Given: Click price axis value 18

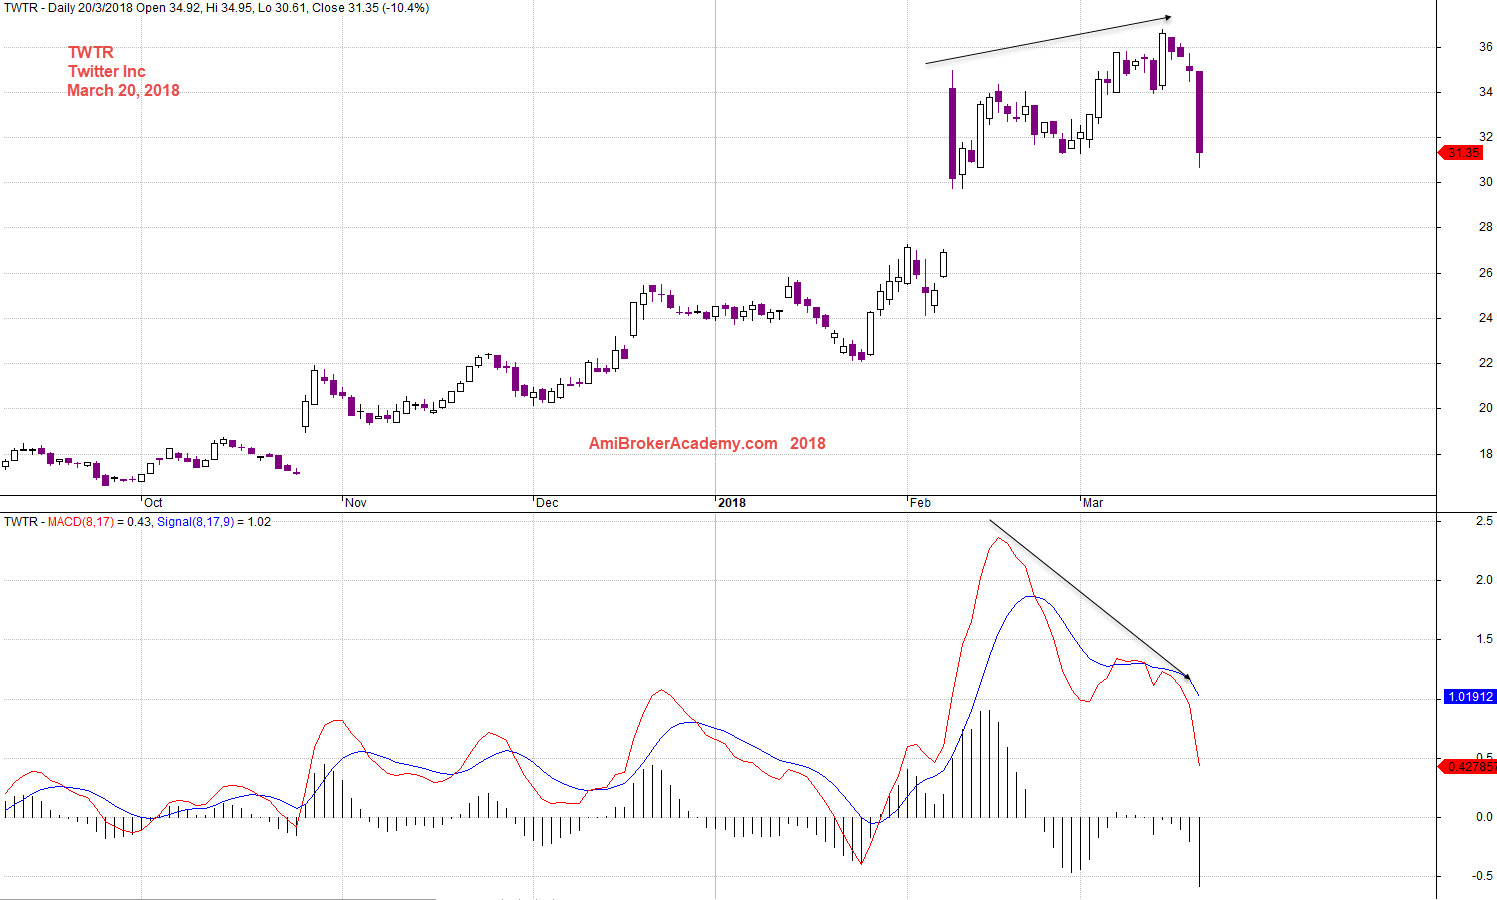Looking at the screenshot, I should (1486, 454).
